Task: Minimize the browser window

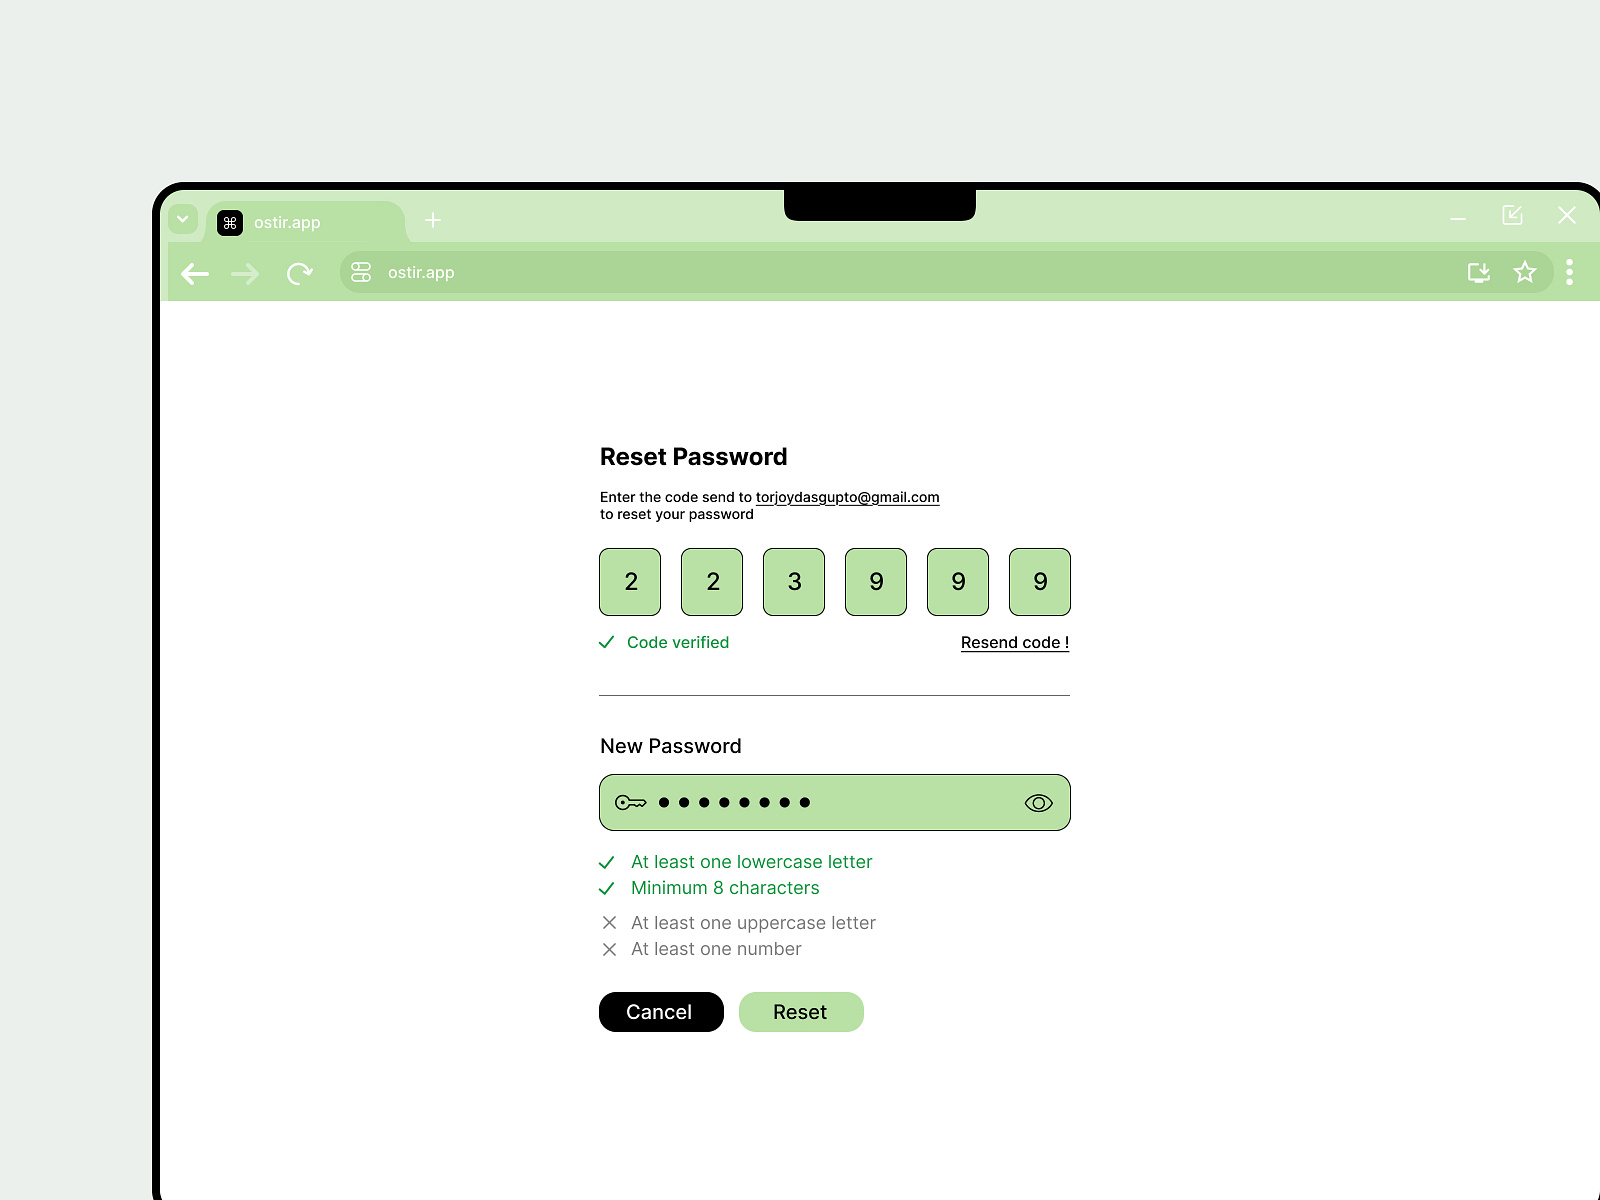Action: click(x=1458, y=218)
